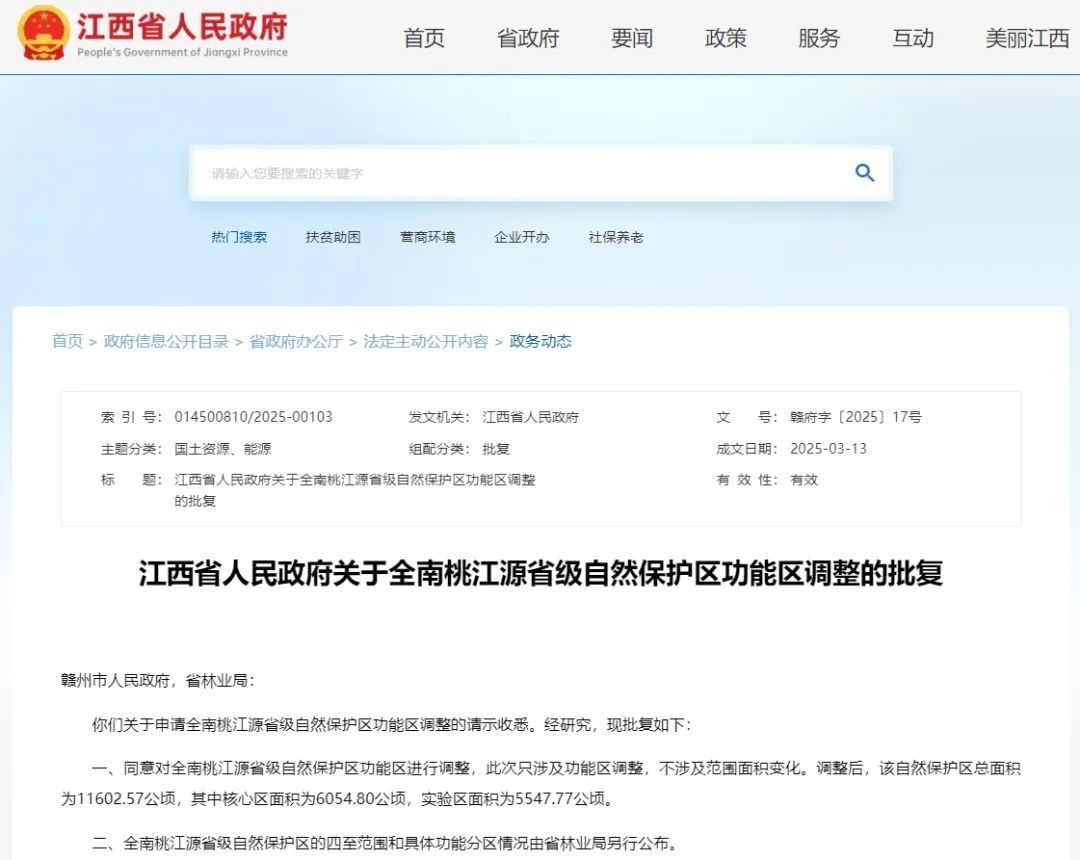1080x860 pixels.
Task: Click the 热门搜索 hot search label
Action: (239, 237)
